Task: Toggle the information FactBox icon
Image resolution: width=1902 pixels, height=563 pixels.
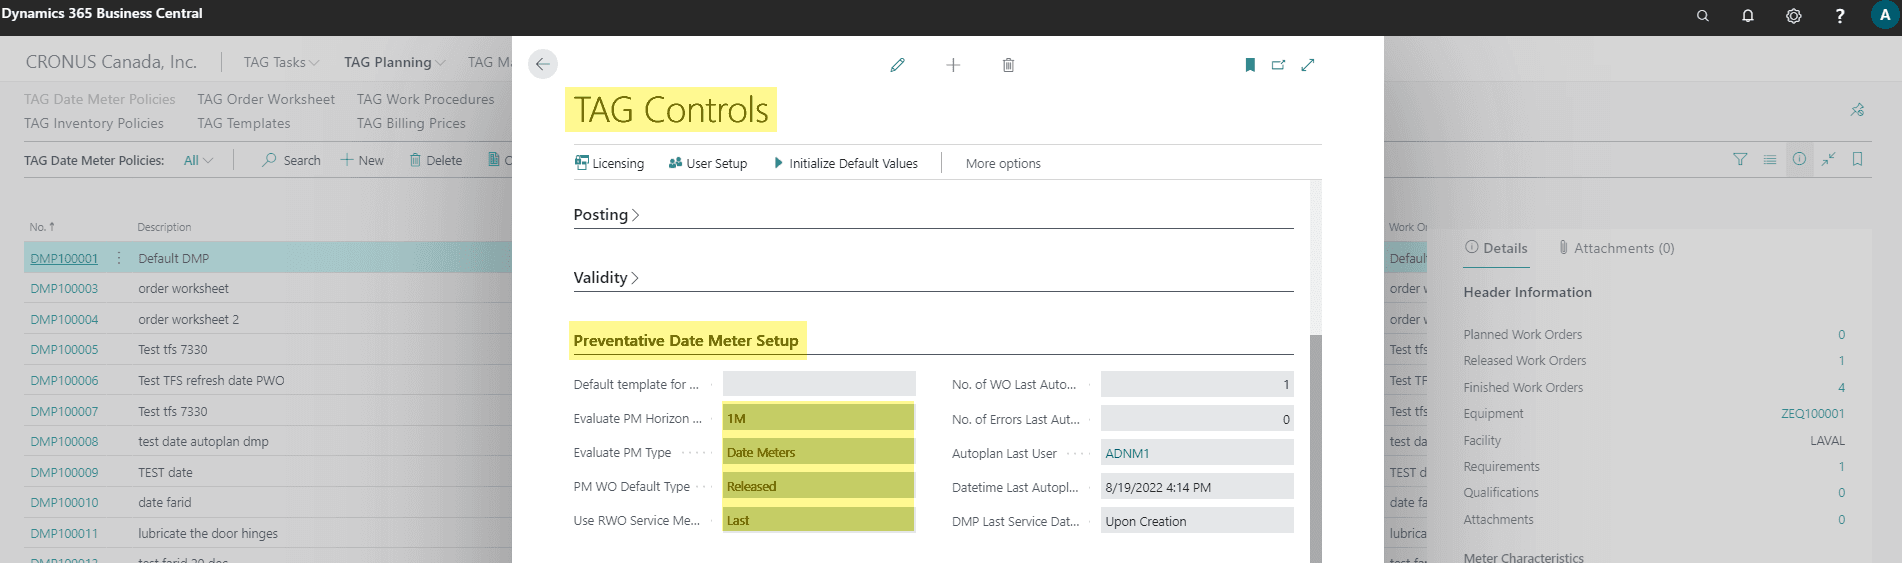Action: pos(1799,159)
